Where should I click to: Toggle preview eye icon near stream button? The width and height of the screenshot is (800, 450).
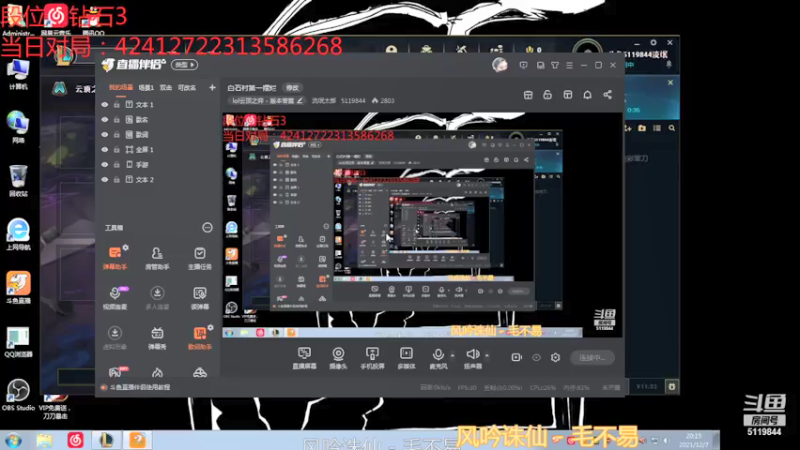(x=536, y=358)
